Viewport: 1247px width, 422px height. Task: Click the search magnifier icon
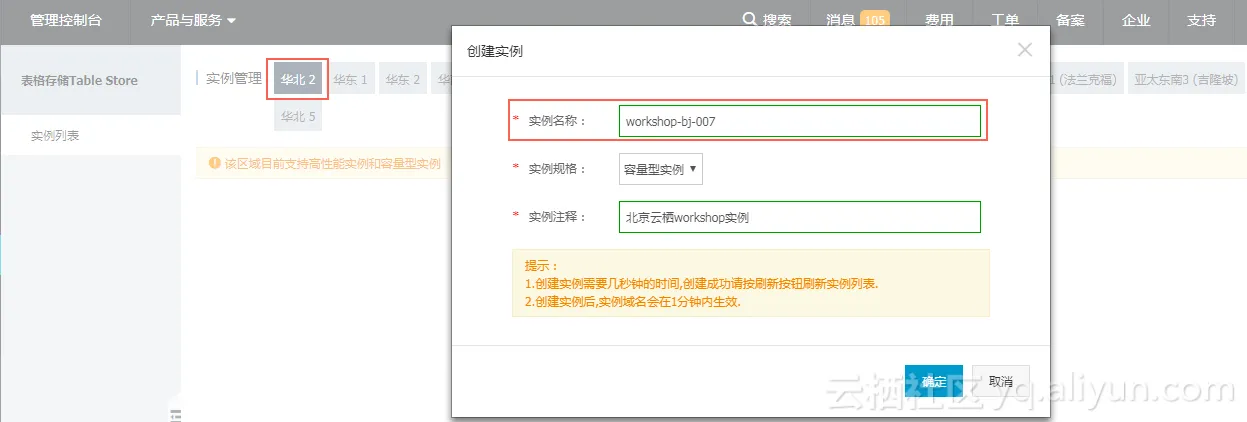click(x=750, y=20)
